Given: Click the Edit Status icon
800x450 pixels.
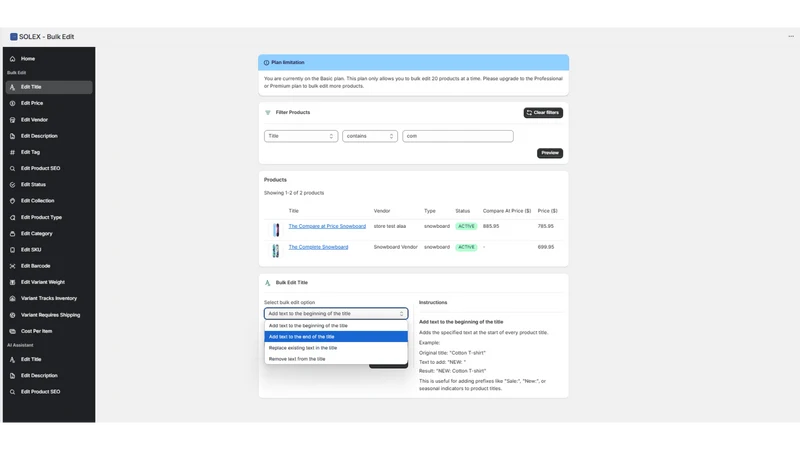Looking at the screenshot, I should (x=12, y=185).
